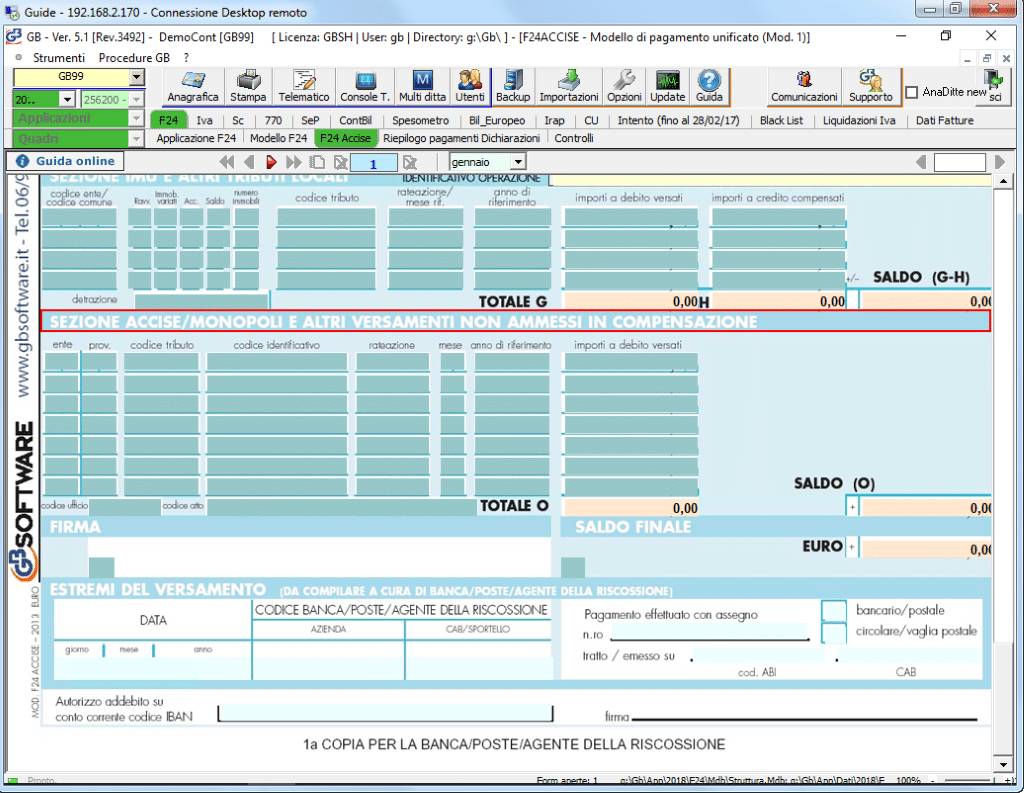Open the Anagrafica toolbar icon

coord(193,86)
